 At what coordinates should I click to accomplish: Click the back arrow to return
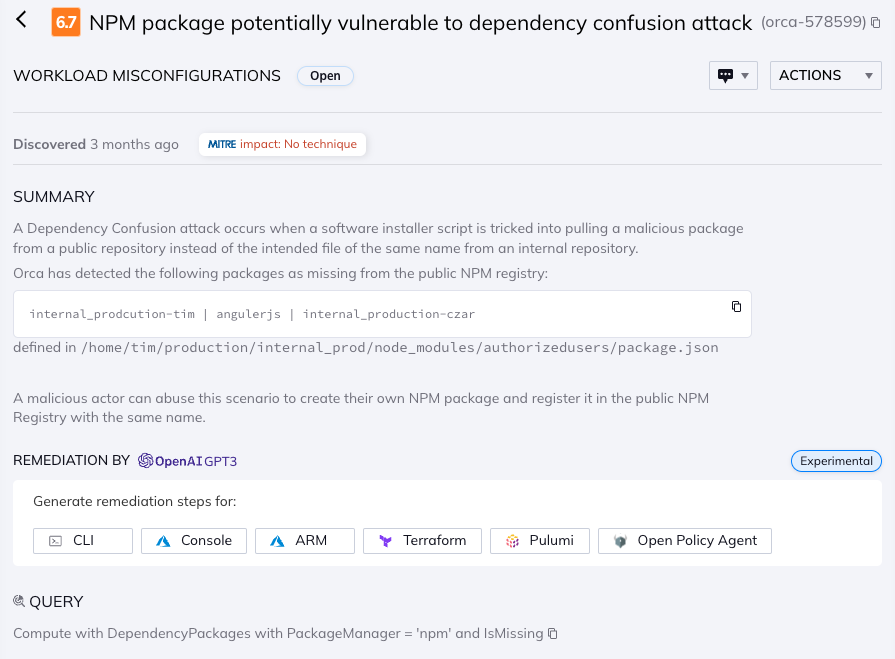point(22,22)
